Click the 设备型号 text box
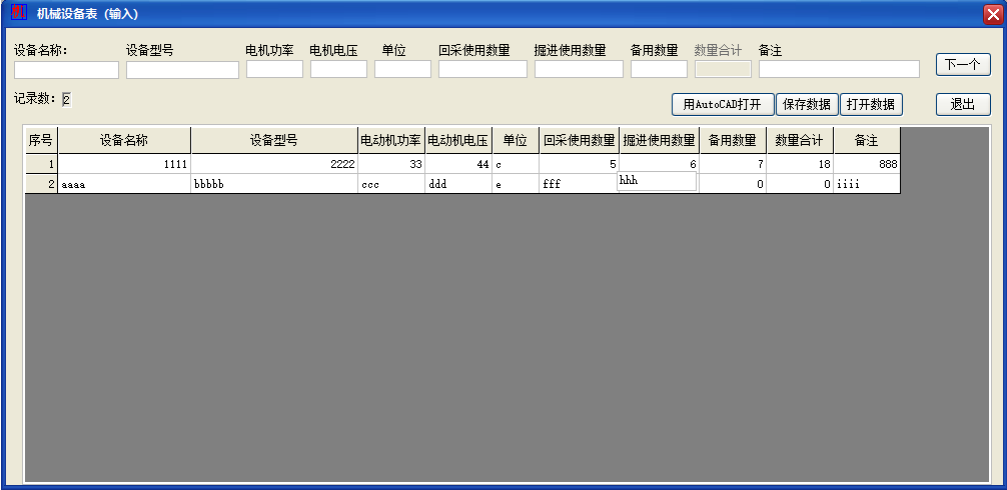 click(182, 70)
